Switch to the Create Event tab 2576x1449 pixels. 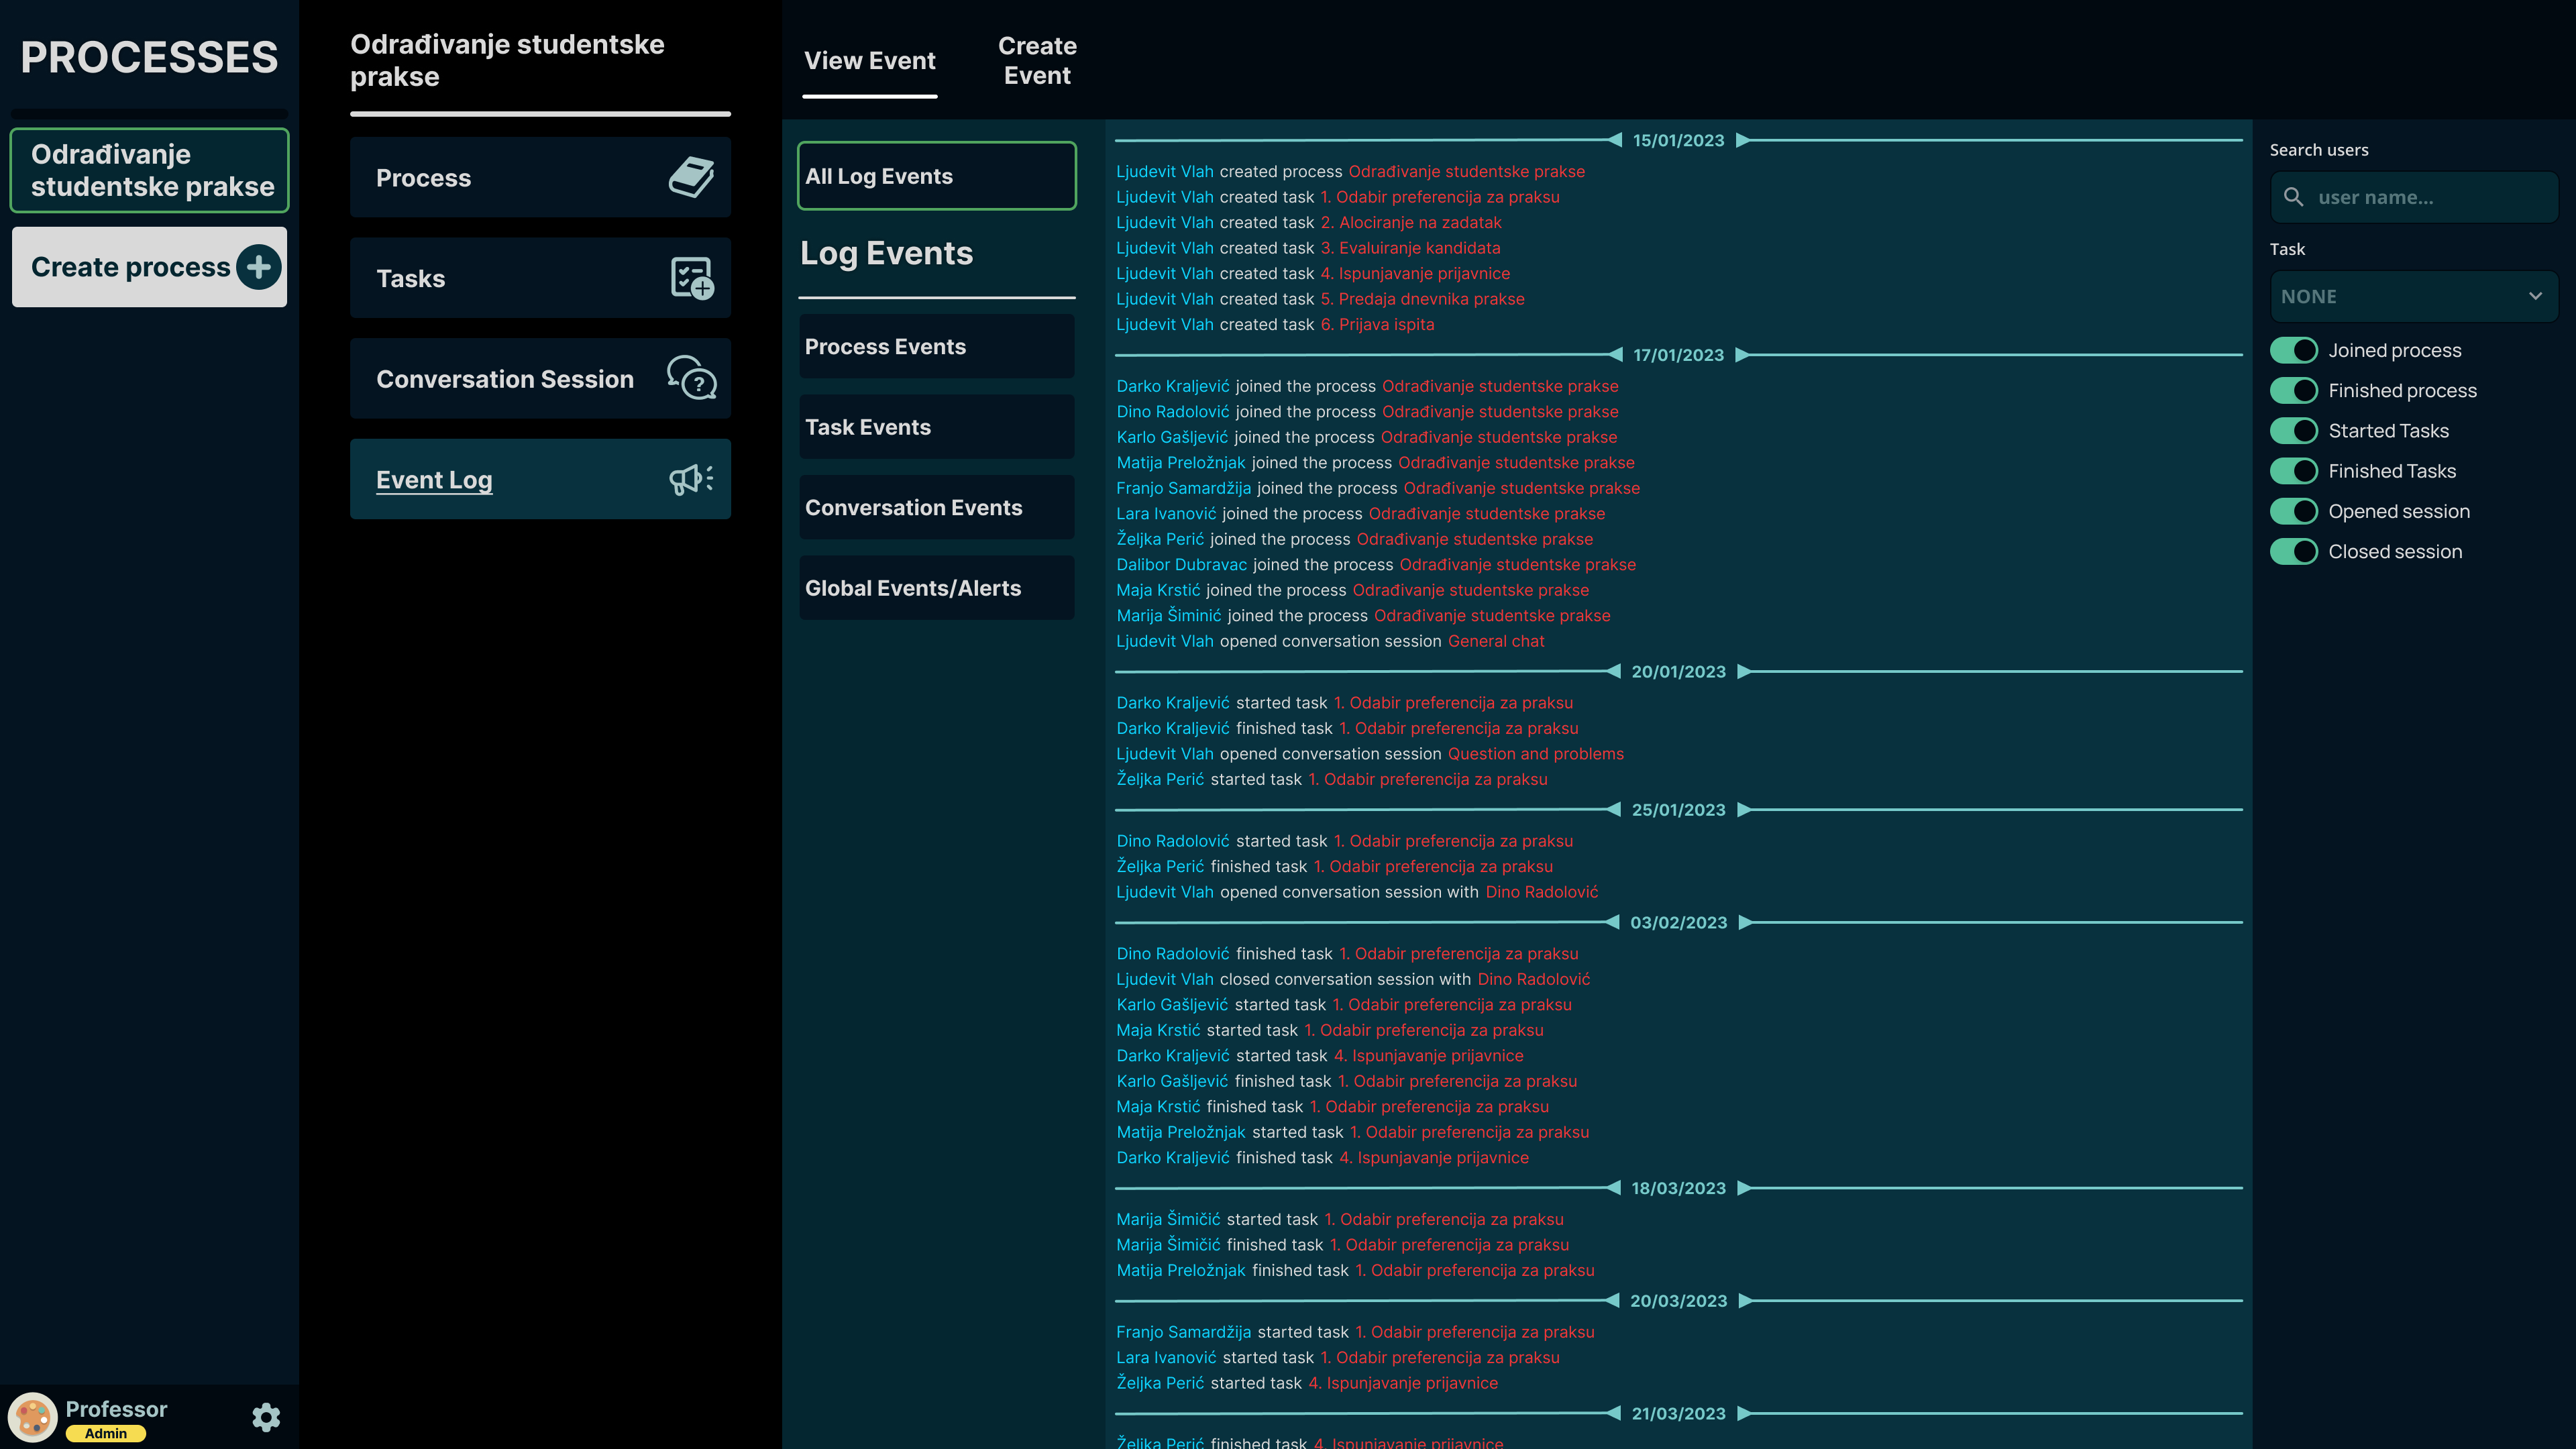(x=1037, y=60)
